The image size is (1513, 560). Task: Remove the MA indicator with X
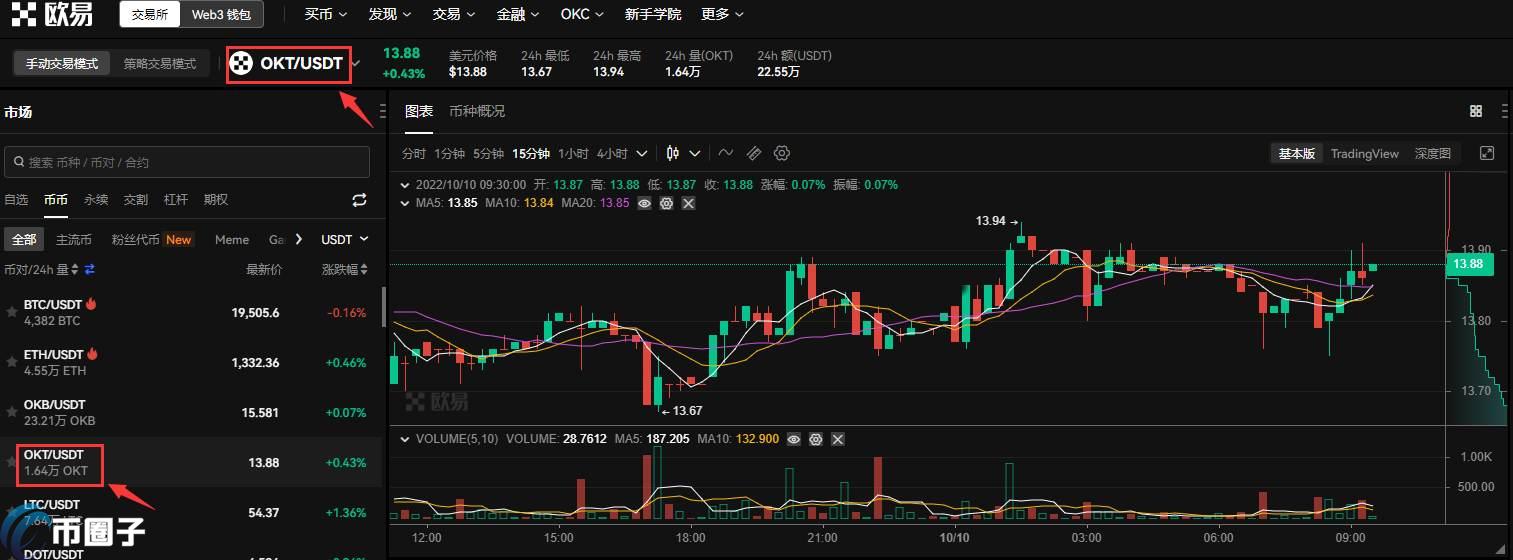[688, 203]
